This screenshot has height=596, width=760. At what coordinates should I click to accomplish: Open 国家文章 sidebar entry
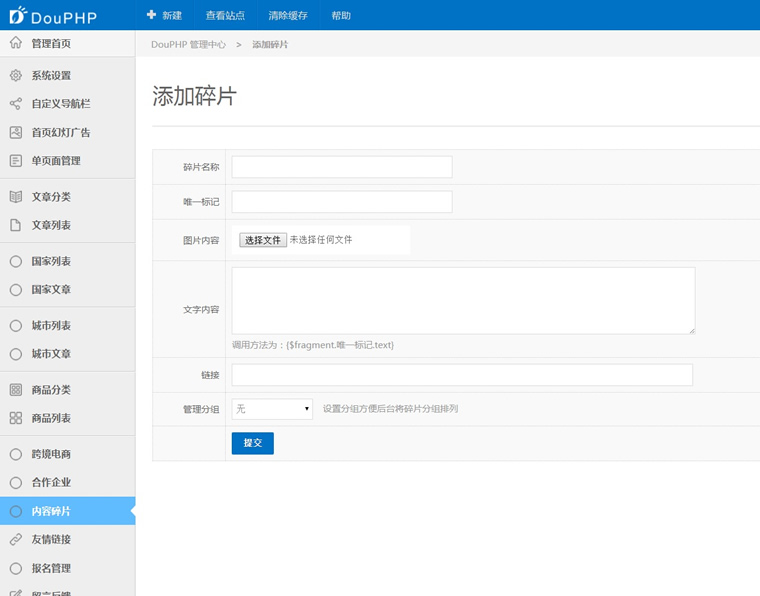coord(67,290)
